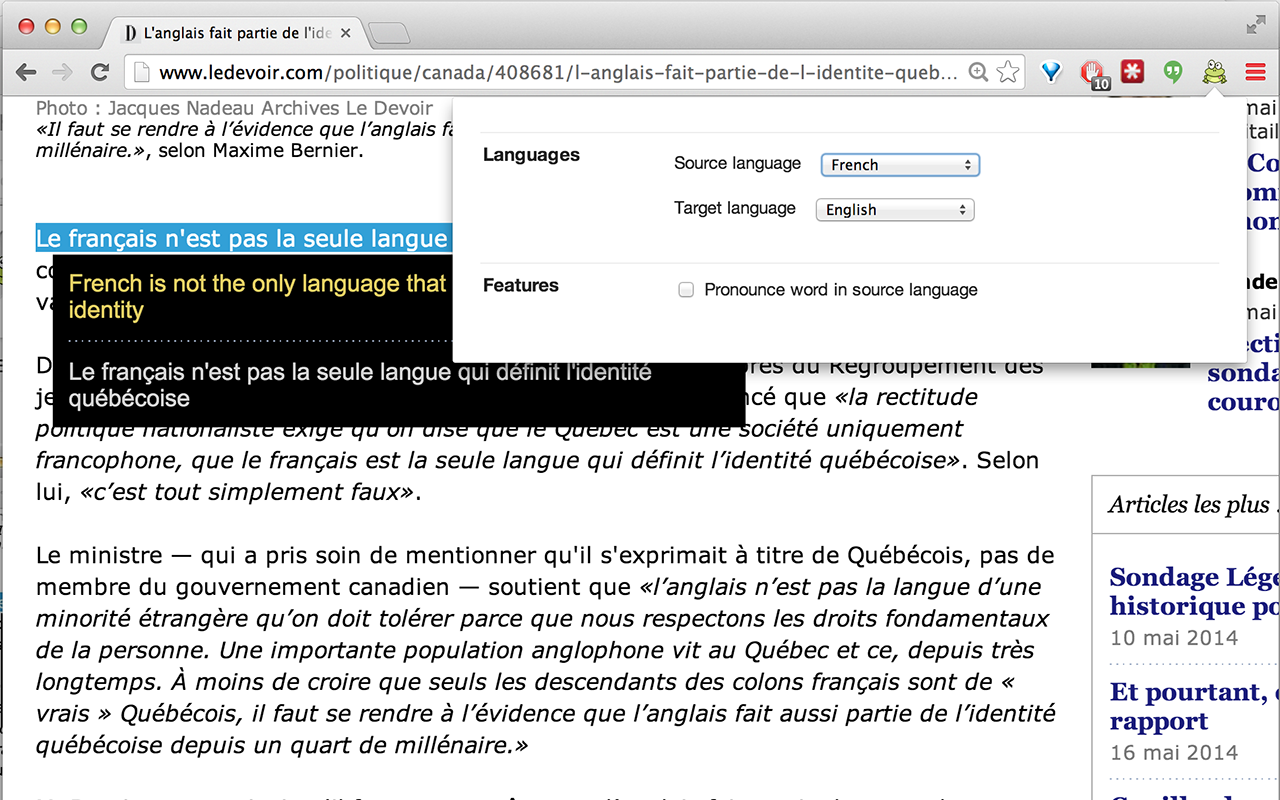The width and height of the screenshot is (1280, 800).
Task: Open the Chrome hamburger menu
Action: pos(1255,72)
